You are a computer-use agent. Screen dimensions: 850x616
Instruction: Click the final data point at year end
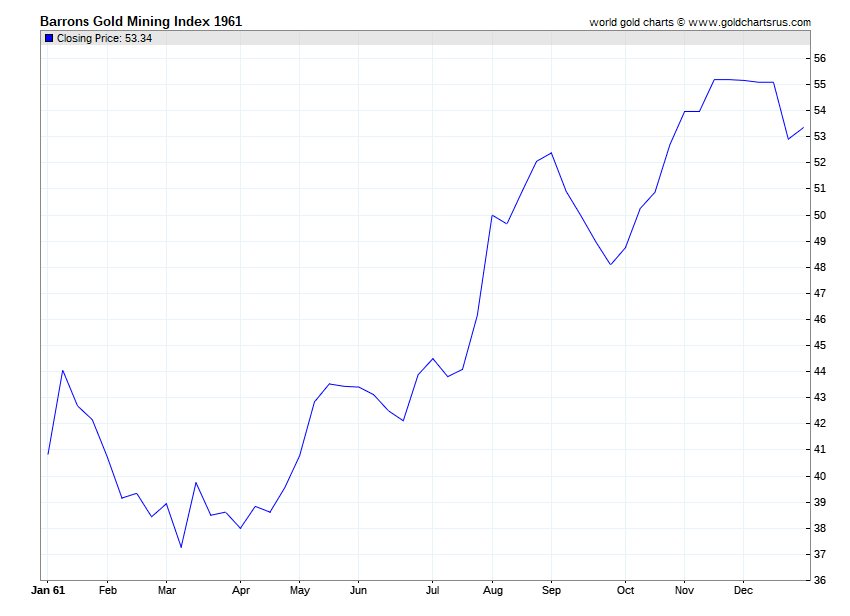pyautogui.click(x=803, y=128)
